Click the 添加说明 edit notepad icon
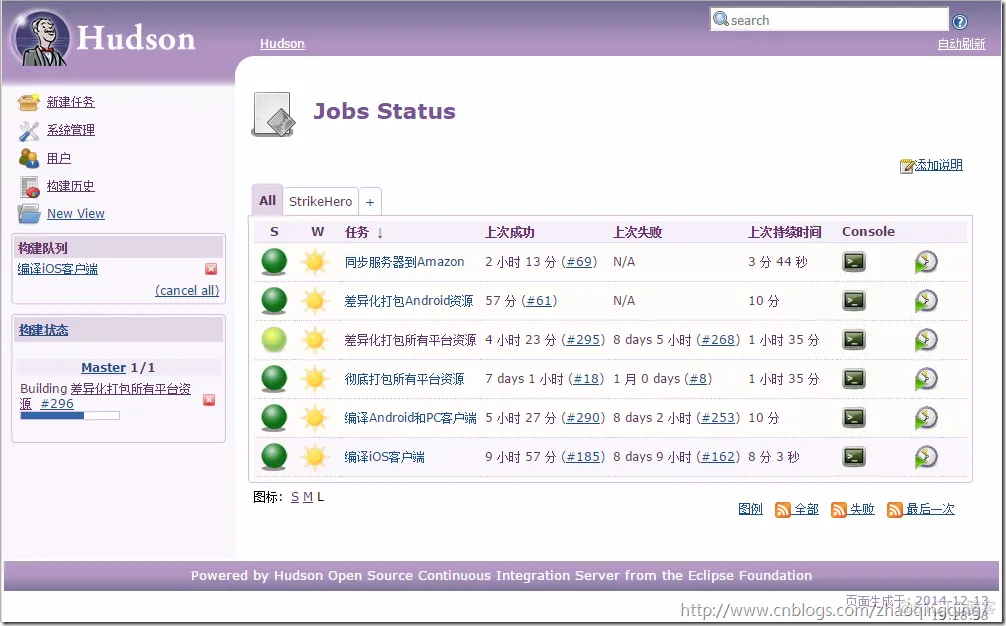1006x626 pixels. [907, 166]
